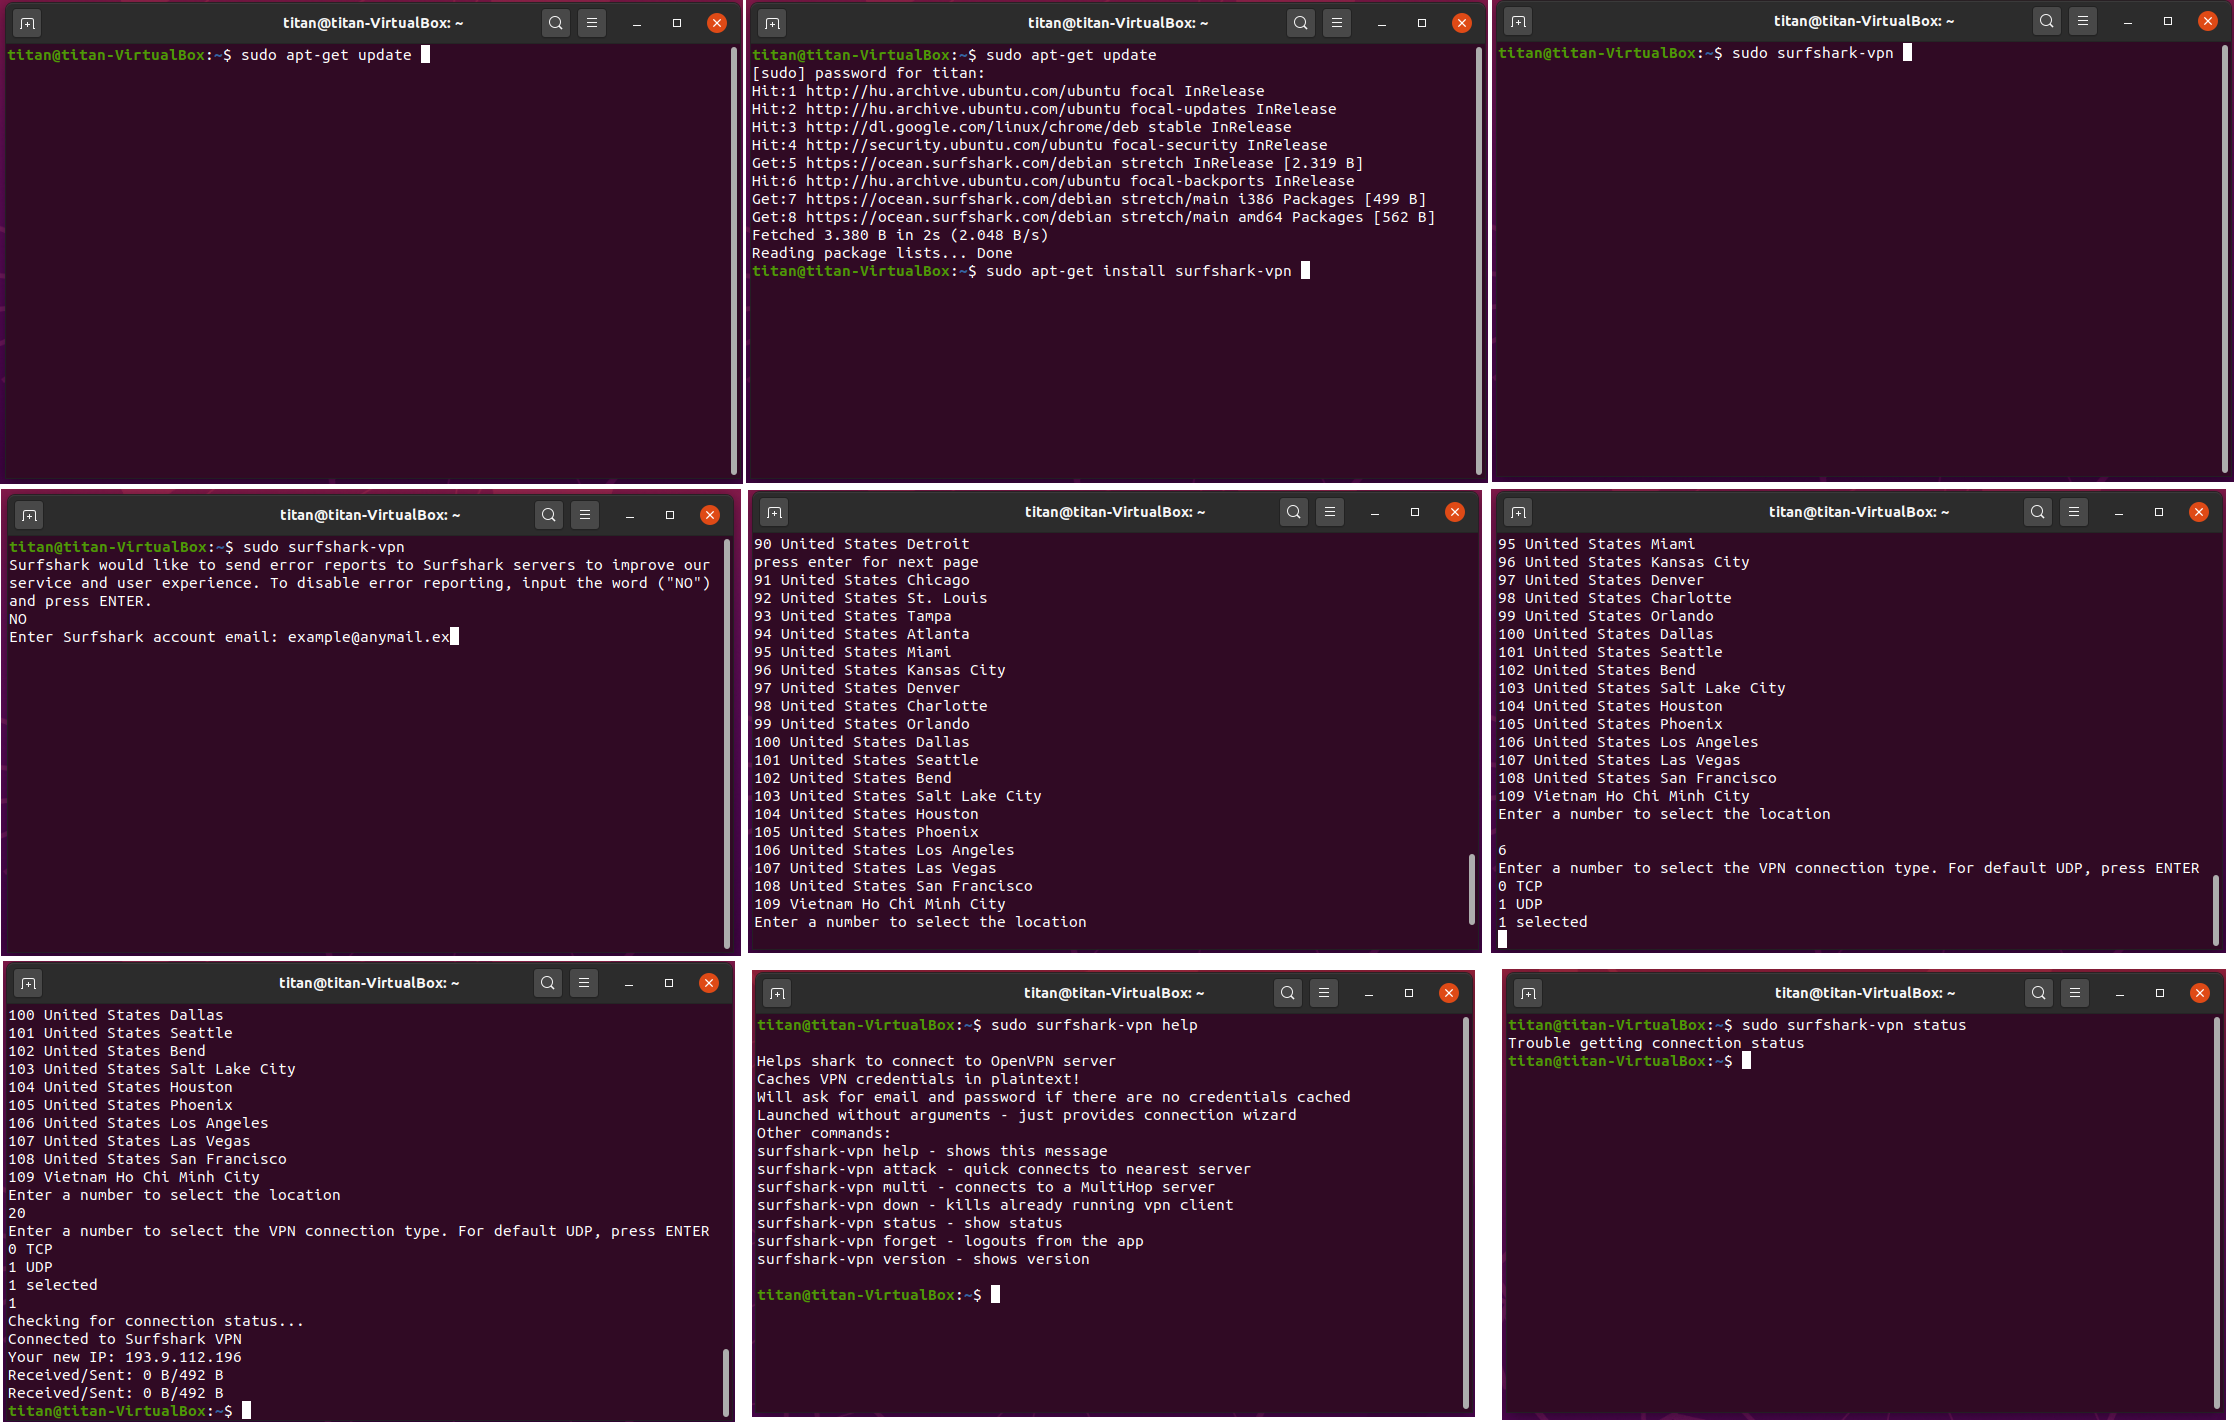New tab icon in the 'surfshark-vpn status' terminal
Screen dimensions: 2234x1422
[x=1528, y=993]
